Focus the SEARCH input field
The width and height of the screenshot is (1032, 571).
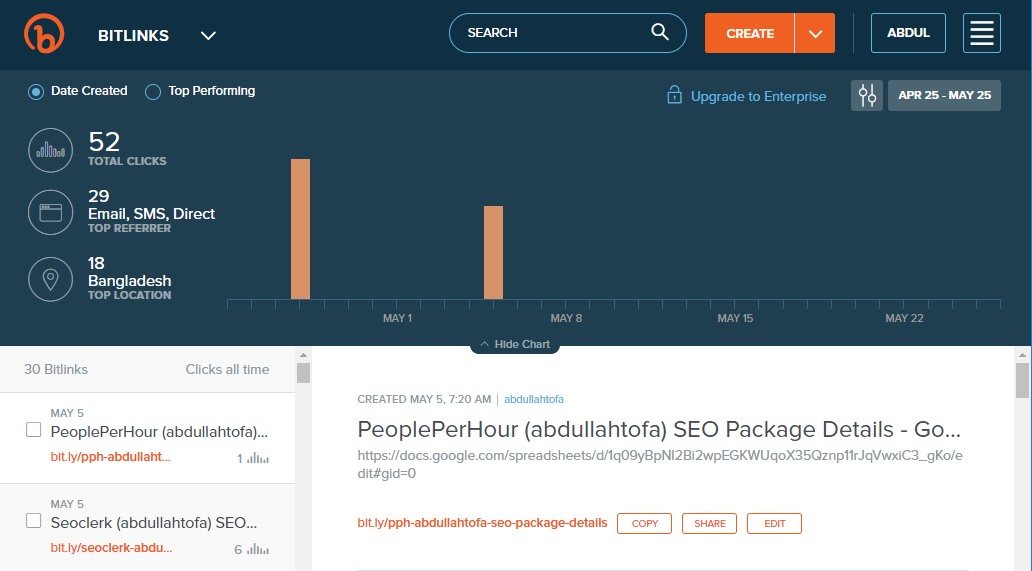[567, 33]
